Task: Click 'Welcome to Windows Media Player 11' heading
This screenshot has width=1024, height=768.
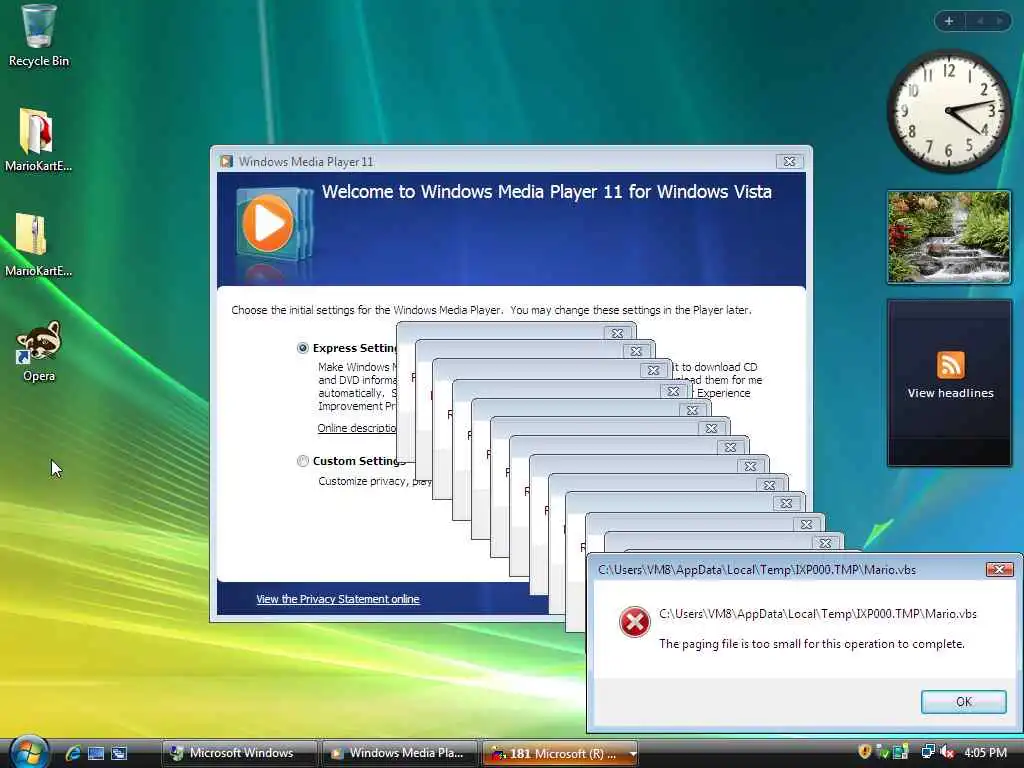Action: [547, 191]
